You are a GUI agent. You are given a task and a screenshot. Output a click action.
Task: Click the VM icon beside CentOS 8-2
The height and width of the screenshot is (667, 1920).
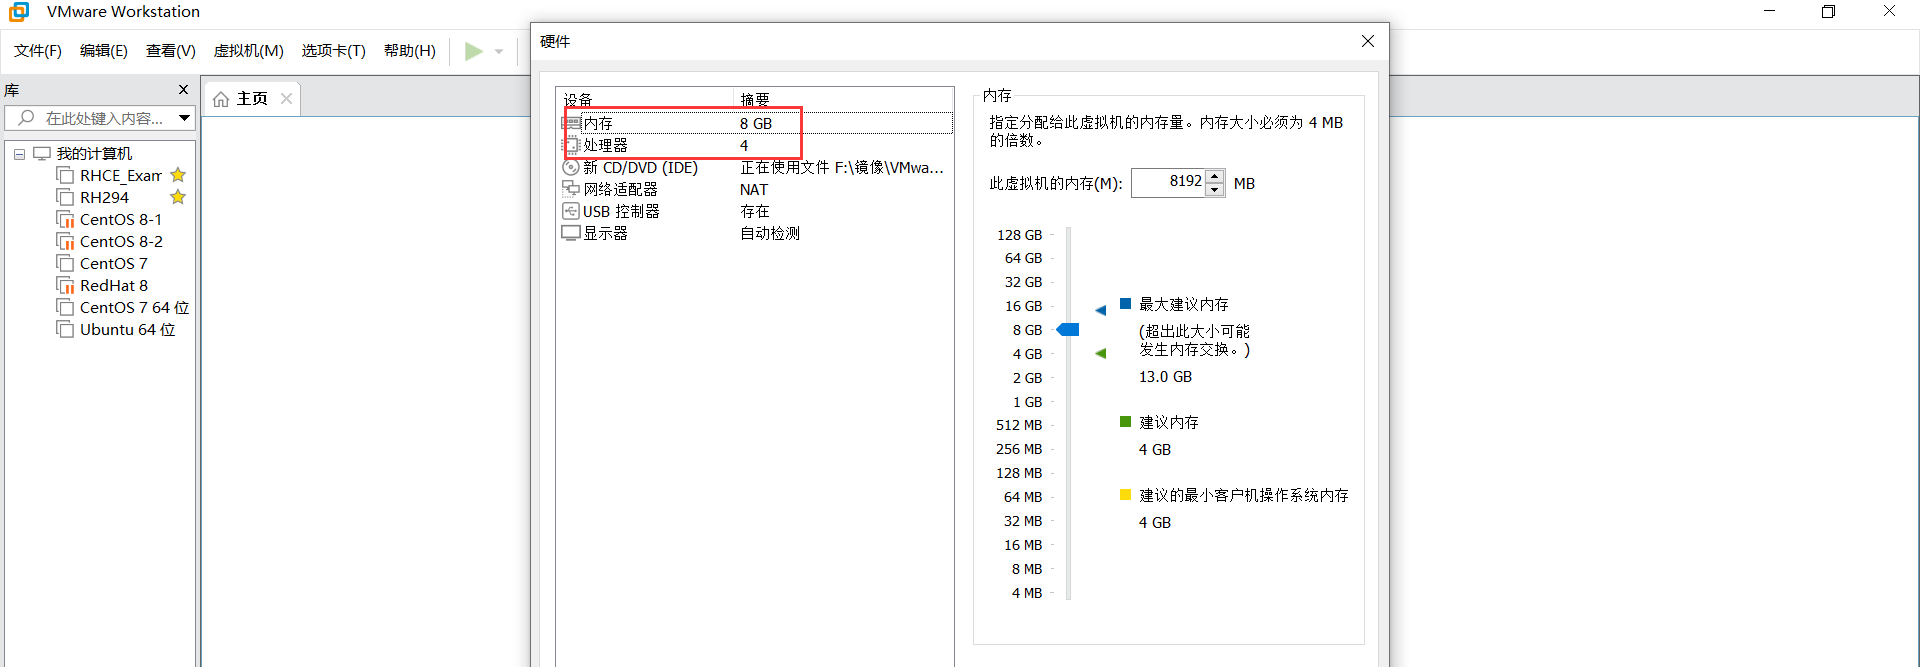[x=66, y=242]
